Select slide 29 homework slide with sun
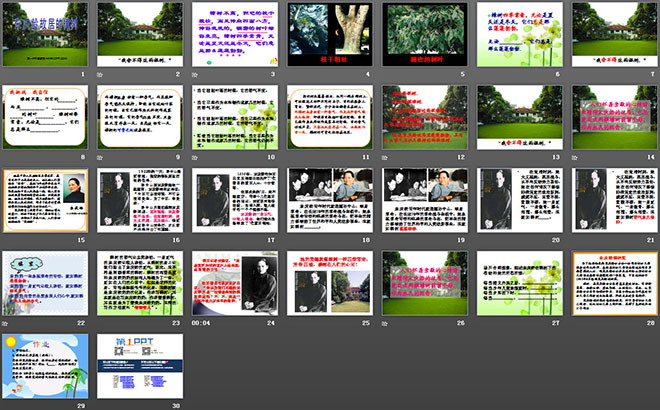The image size is (660, 410). click(x=44, y=365)
